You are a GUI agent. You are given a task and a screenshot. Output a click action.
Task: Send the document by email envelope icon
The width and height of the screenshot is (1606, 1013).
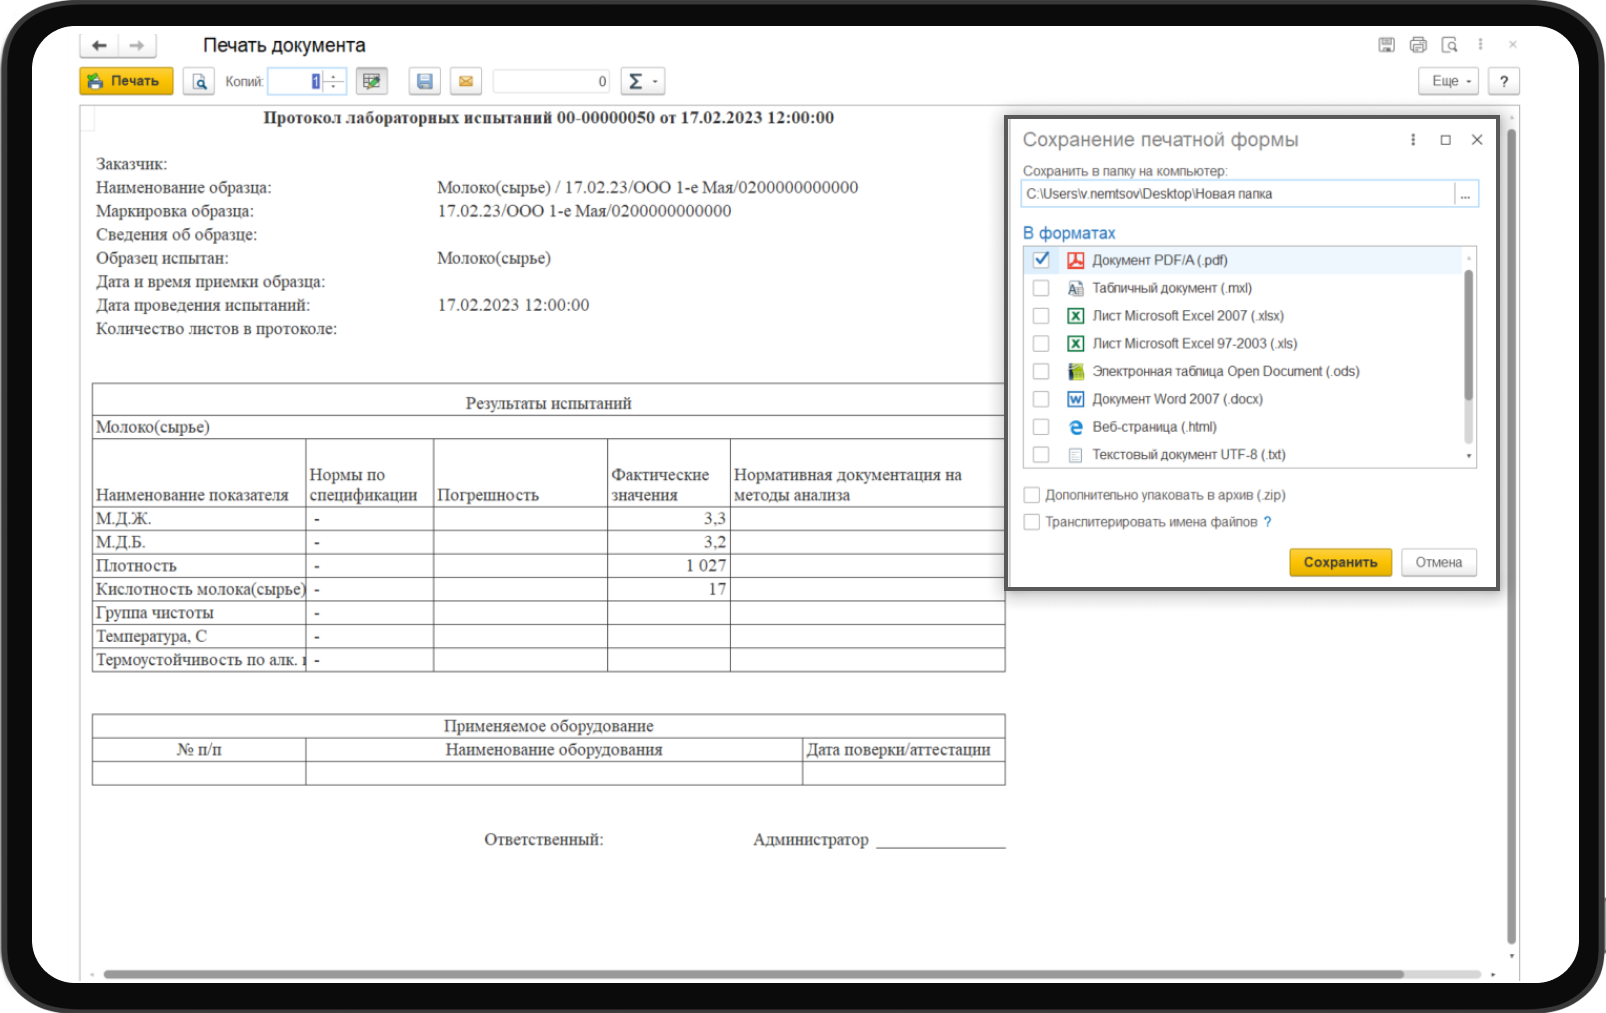pos(466,81)
